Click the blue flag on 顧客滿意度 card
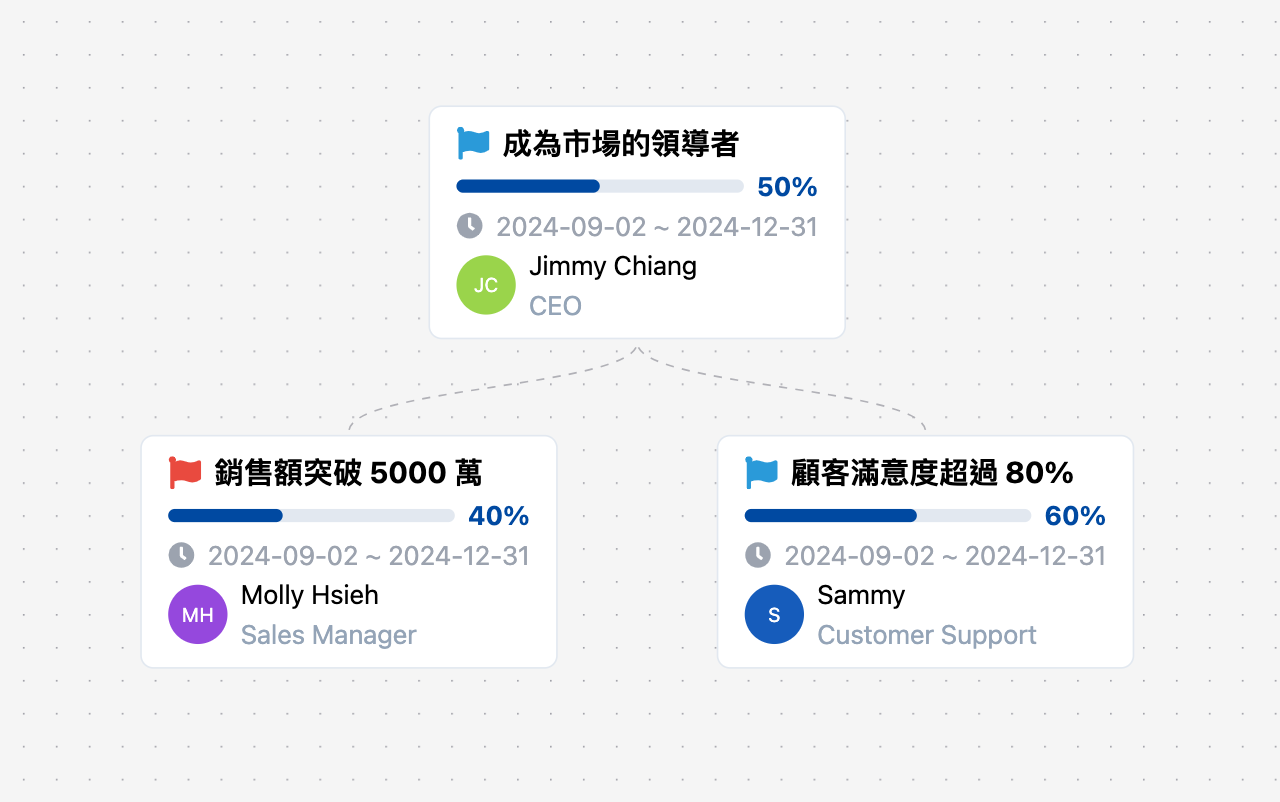Image resolution: width=1280 pixels, height=802 pixels. tap(761, 472)
